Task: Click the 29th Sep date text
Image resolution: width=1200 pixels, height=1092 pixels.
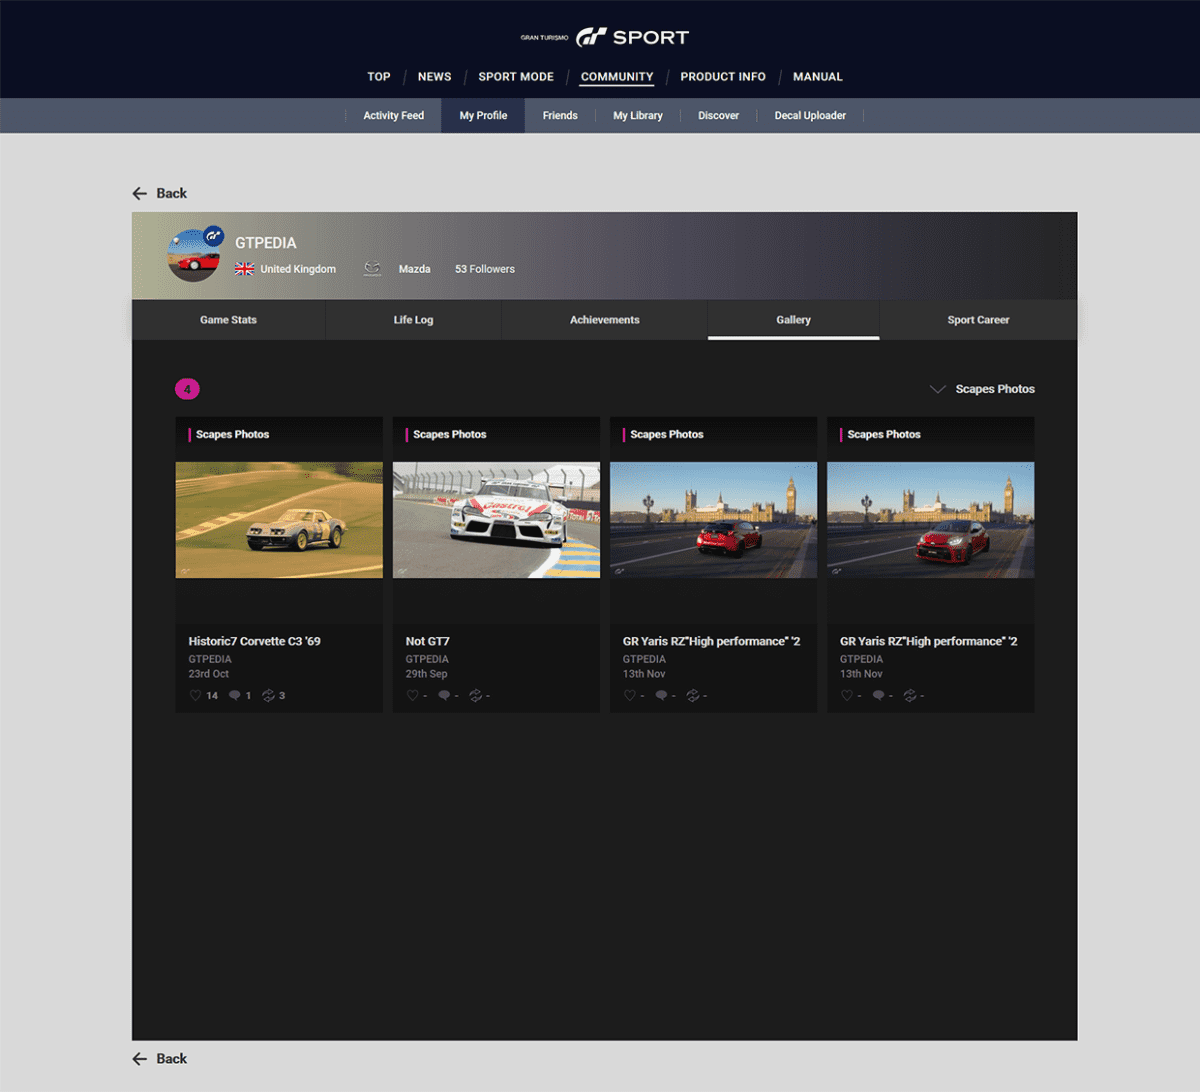Action: pos(426,674)
